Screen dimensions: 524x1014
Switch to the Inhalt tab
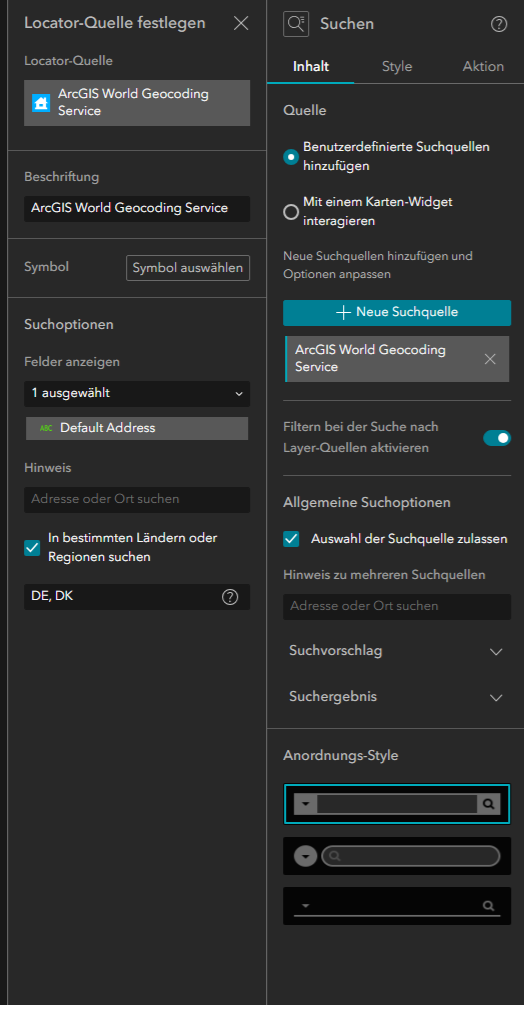pos(311,66)
